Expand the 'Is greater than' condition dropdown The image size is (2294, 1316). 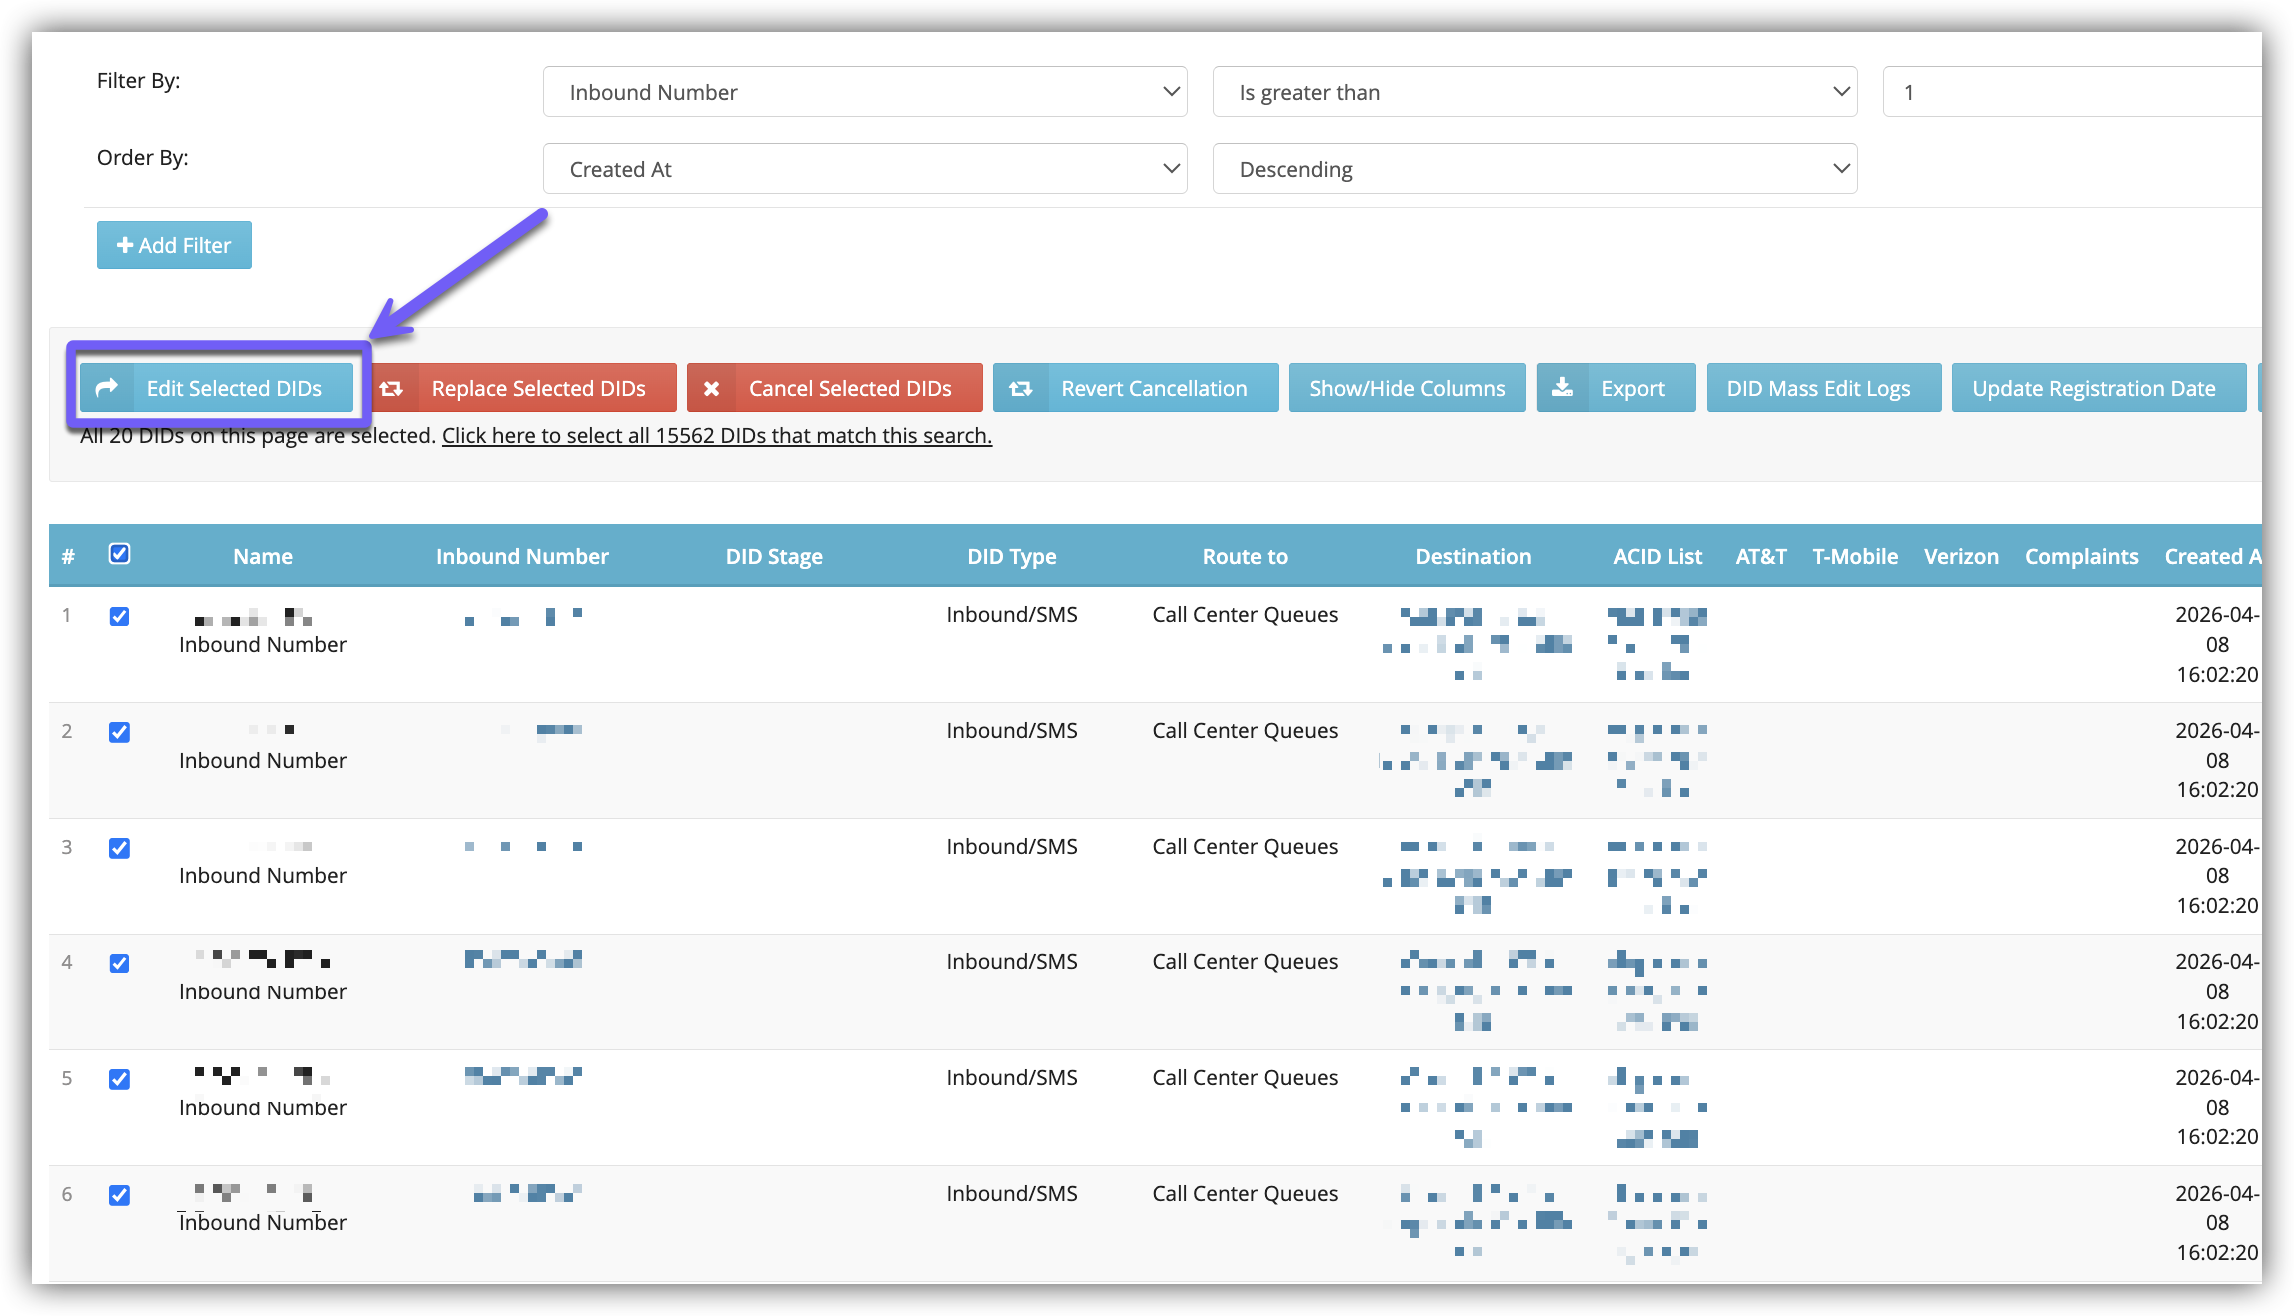(1534, 92)
